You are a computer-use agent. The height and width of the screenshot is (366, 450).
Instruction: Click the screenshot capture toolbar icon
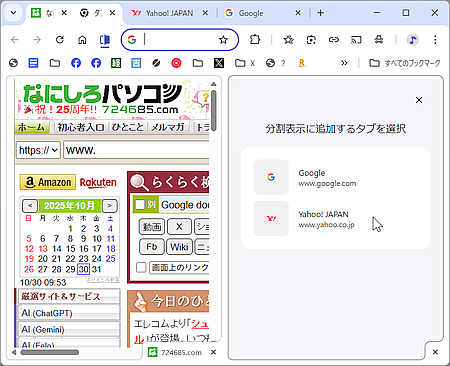point(311,40)
